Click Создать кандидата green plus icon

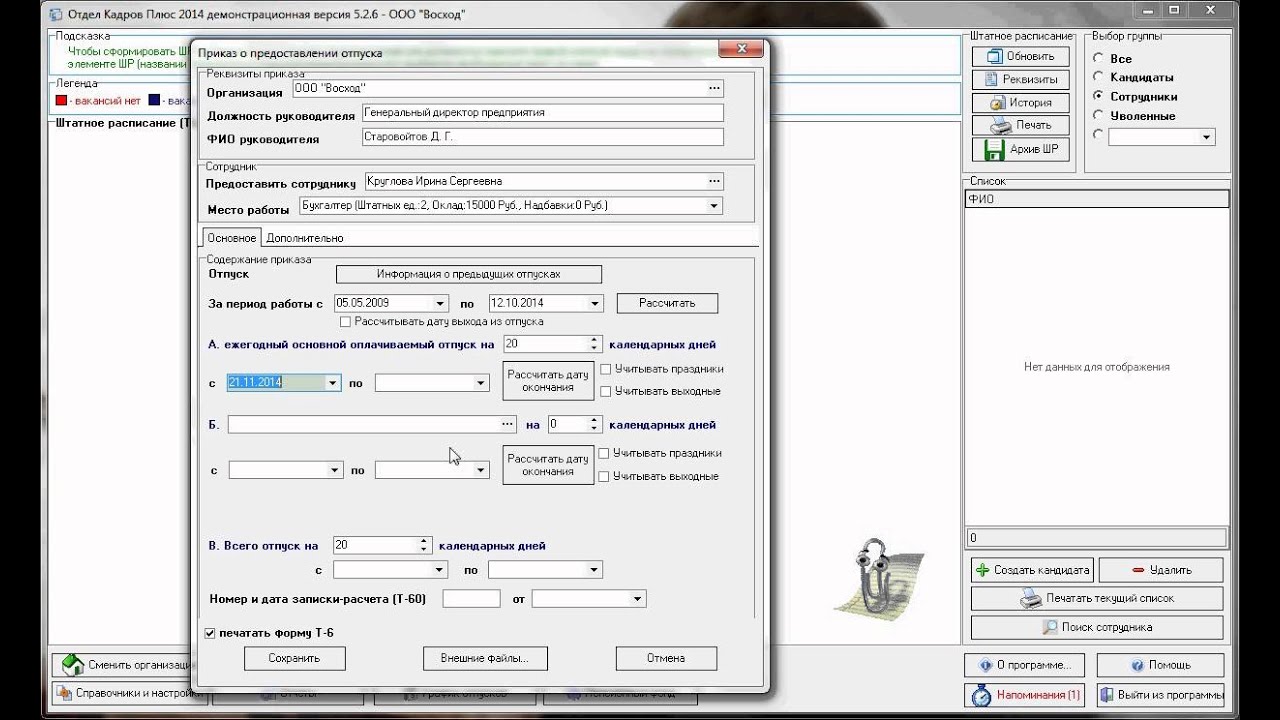point(1032,570)
